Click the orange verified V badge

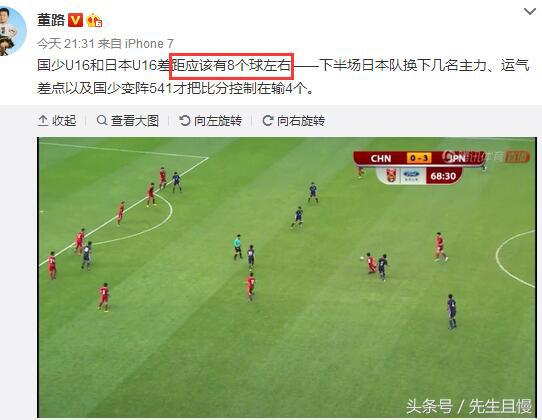pyautogui.click(x=75, y=20)
